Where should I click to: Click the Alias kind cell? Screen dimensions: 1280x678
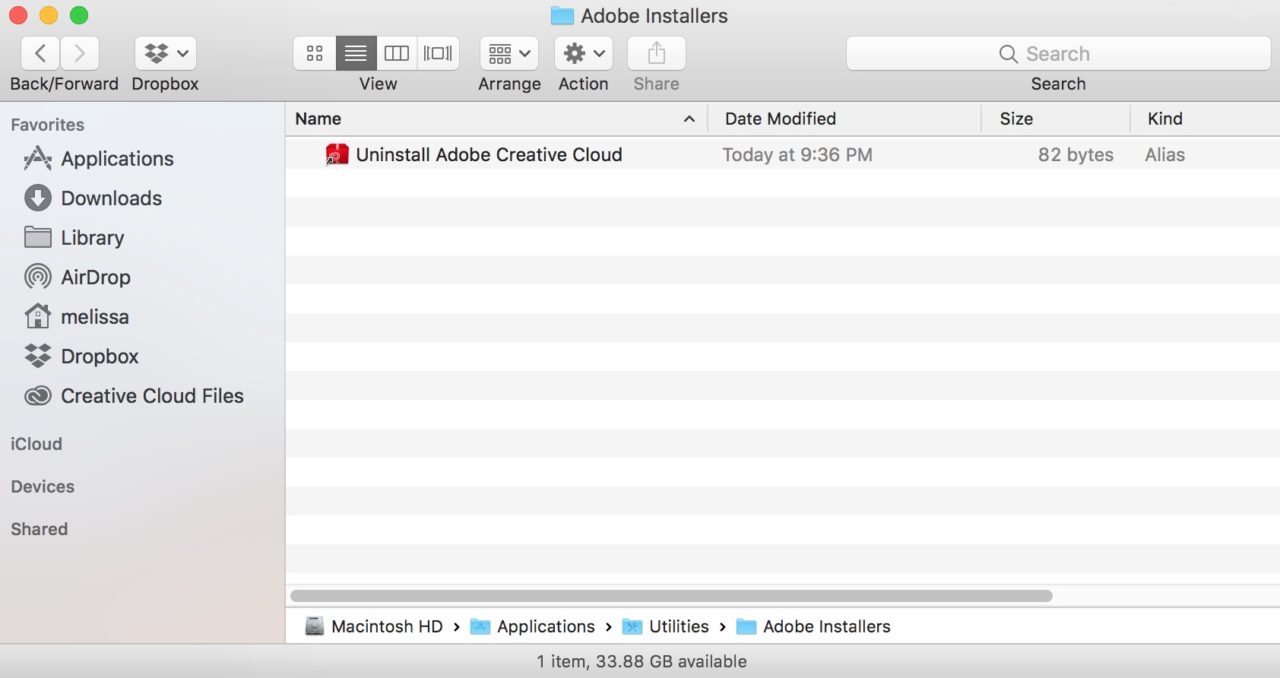(1165, 155)
